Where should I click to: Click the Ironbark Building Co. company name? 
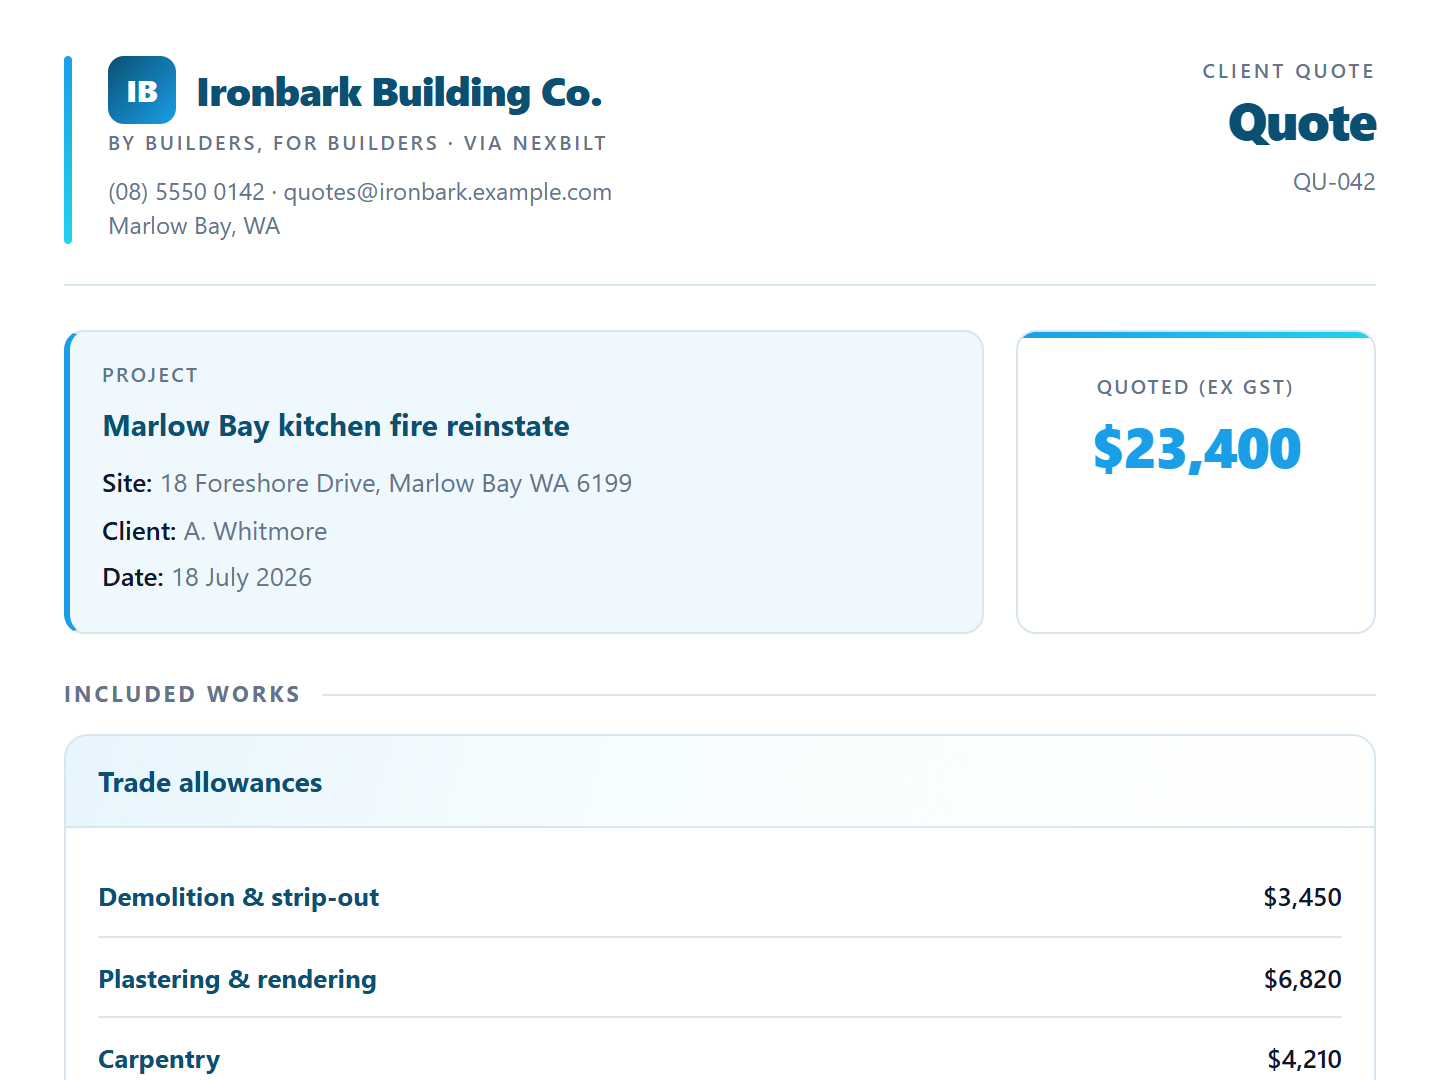399,92
